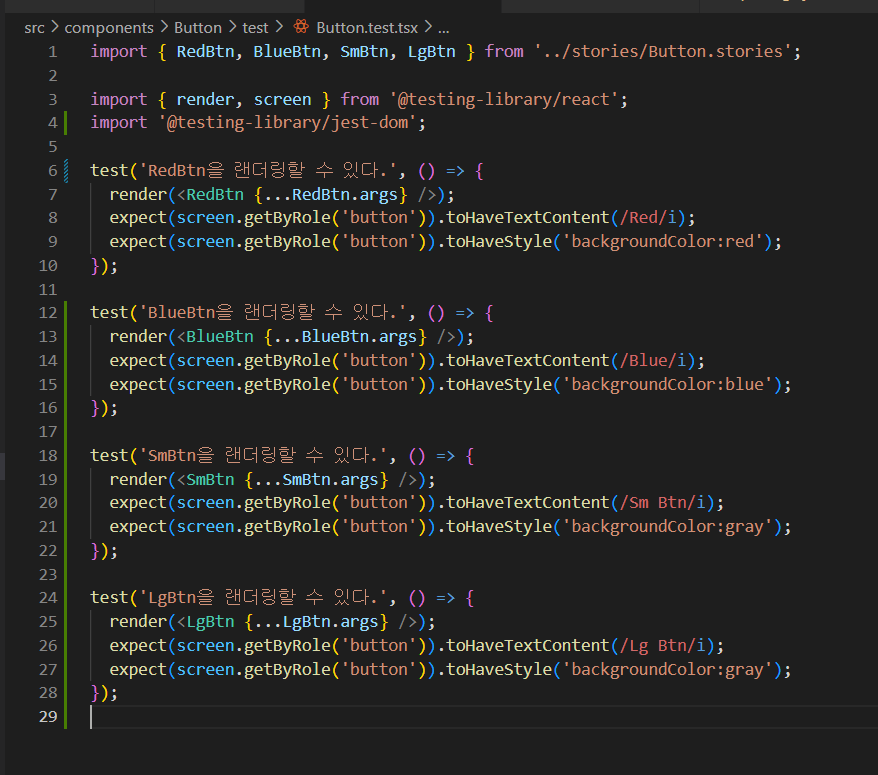Click the /Red/i regex on line 8
The height and width of the screenshot is (775, 878).
(648, 217)
